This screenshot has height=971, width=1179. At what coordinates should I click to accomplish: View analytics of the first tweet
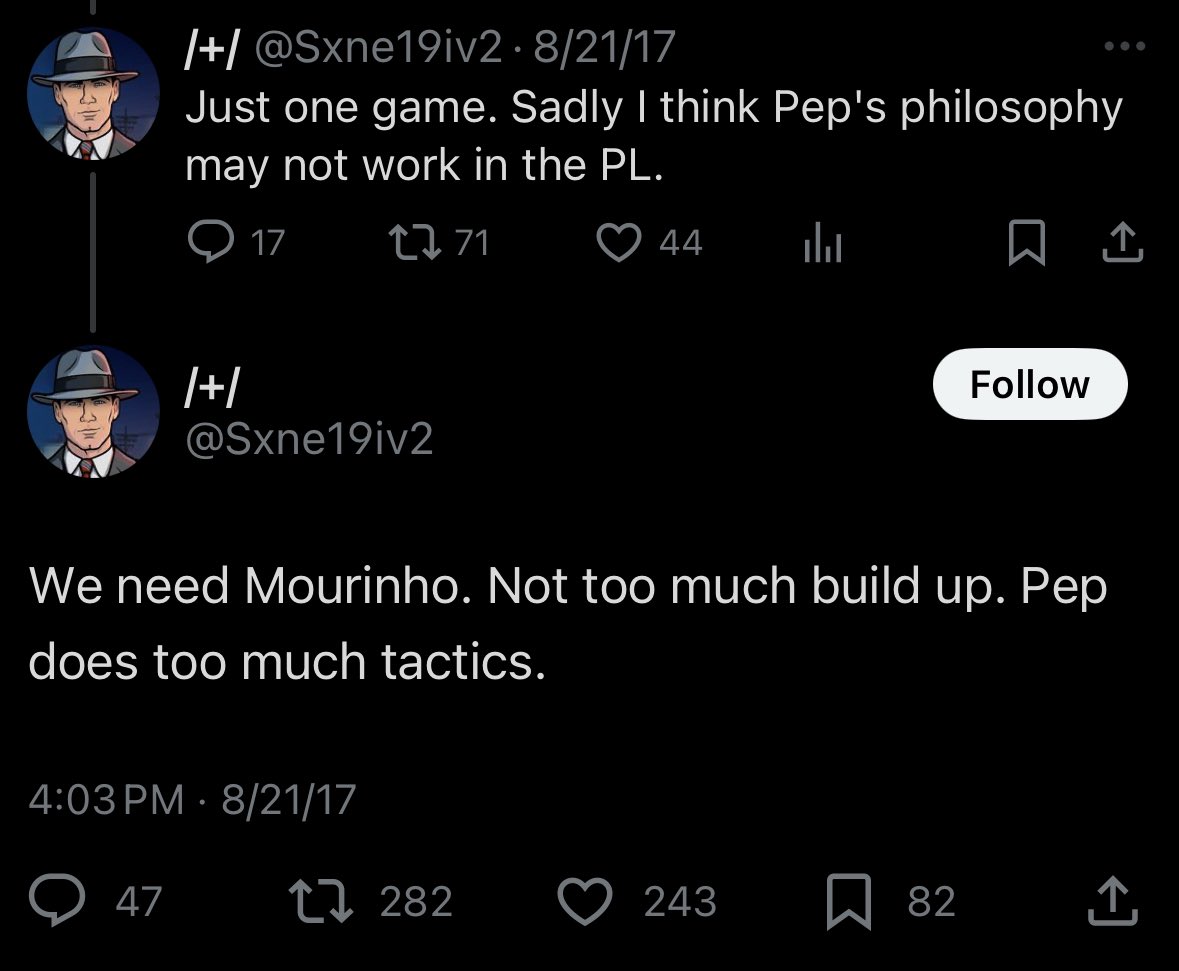coord(823,242)
